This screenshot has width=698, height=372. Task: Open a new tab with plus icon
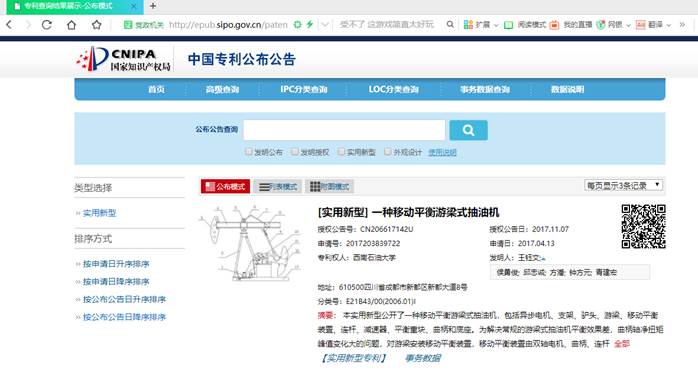[153, 6]
